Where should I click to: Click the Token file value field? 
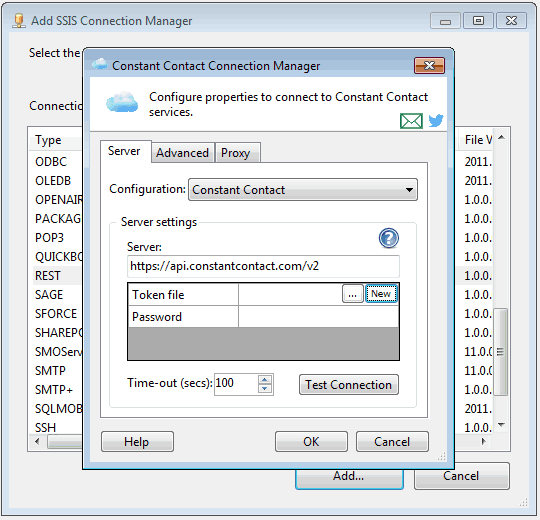tap(290, 295)
